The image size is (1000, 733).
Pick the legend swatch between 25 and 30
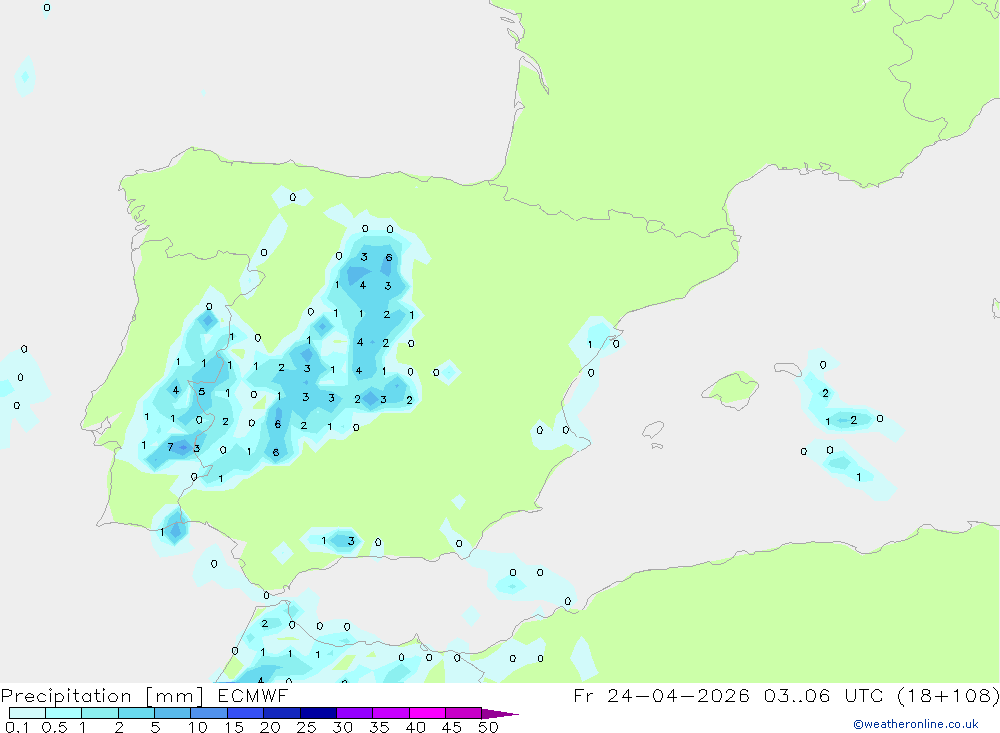318,713
